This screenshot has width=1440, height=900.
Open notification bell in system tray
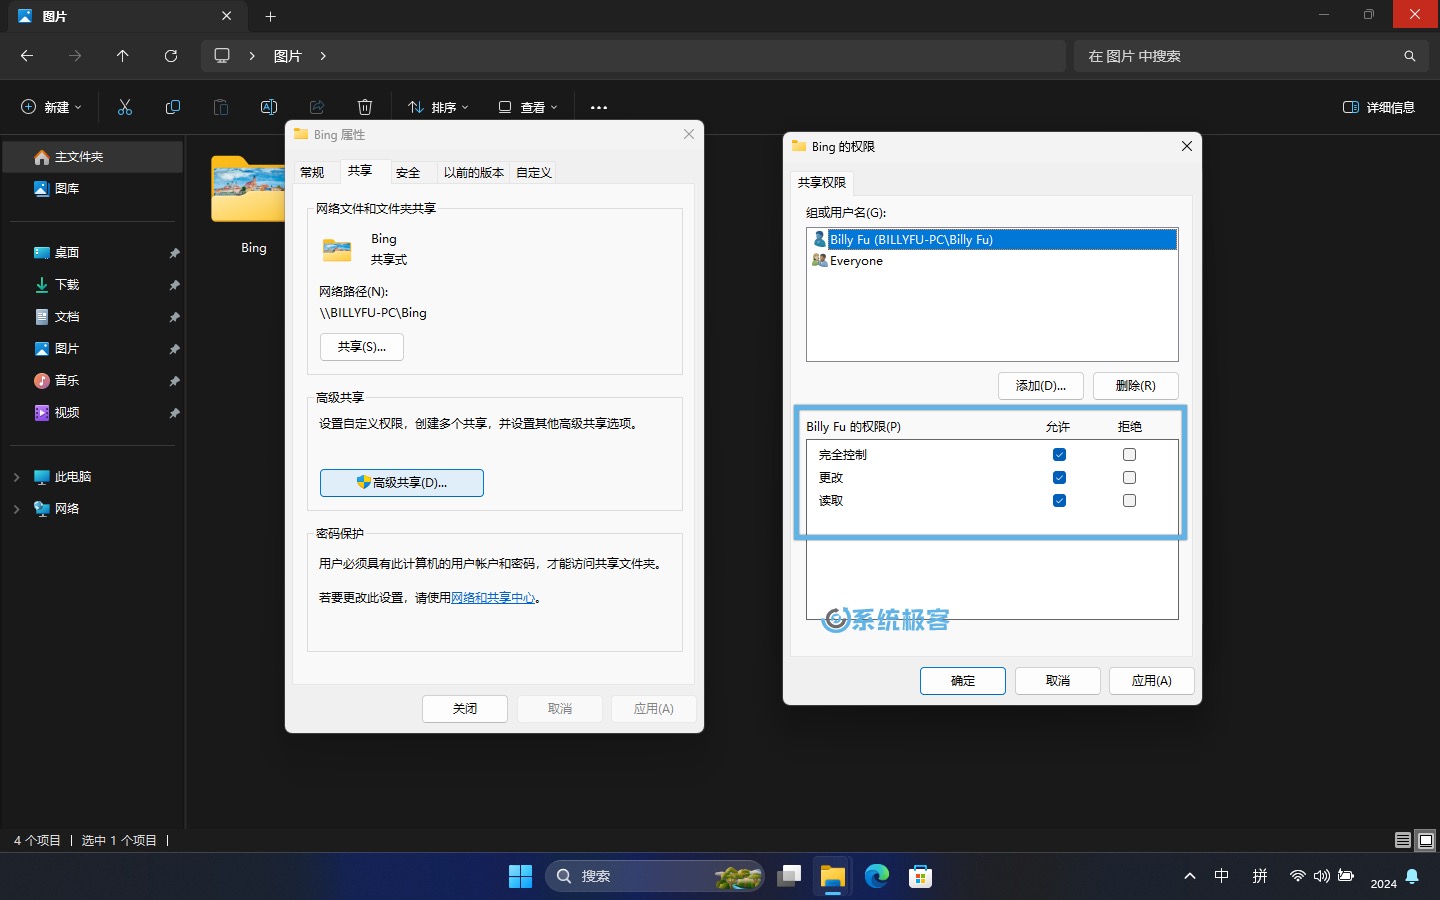[x=1412, y=876]
